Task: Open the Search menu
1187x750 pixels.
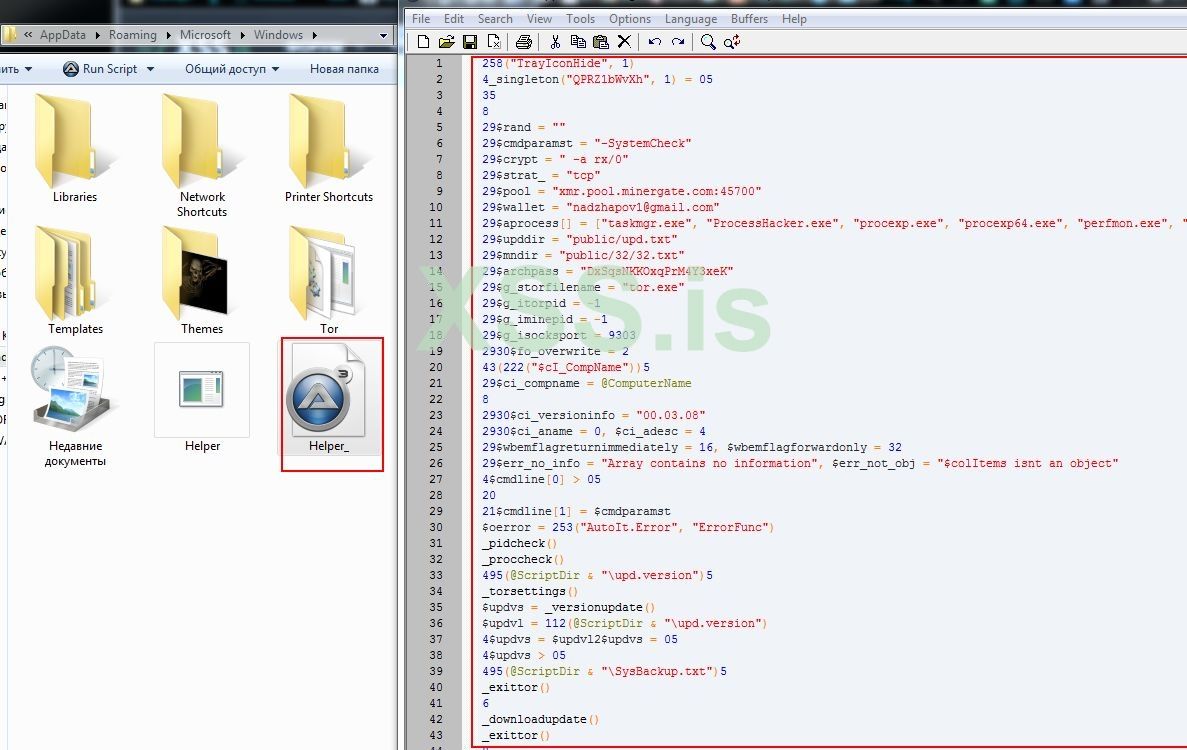Action: point(495,19)
